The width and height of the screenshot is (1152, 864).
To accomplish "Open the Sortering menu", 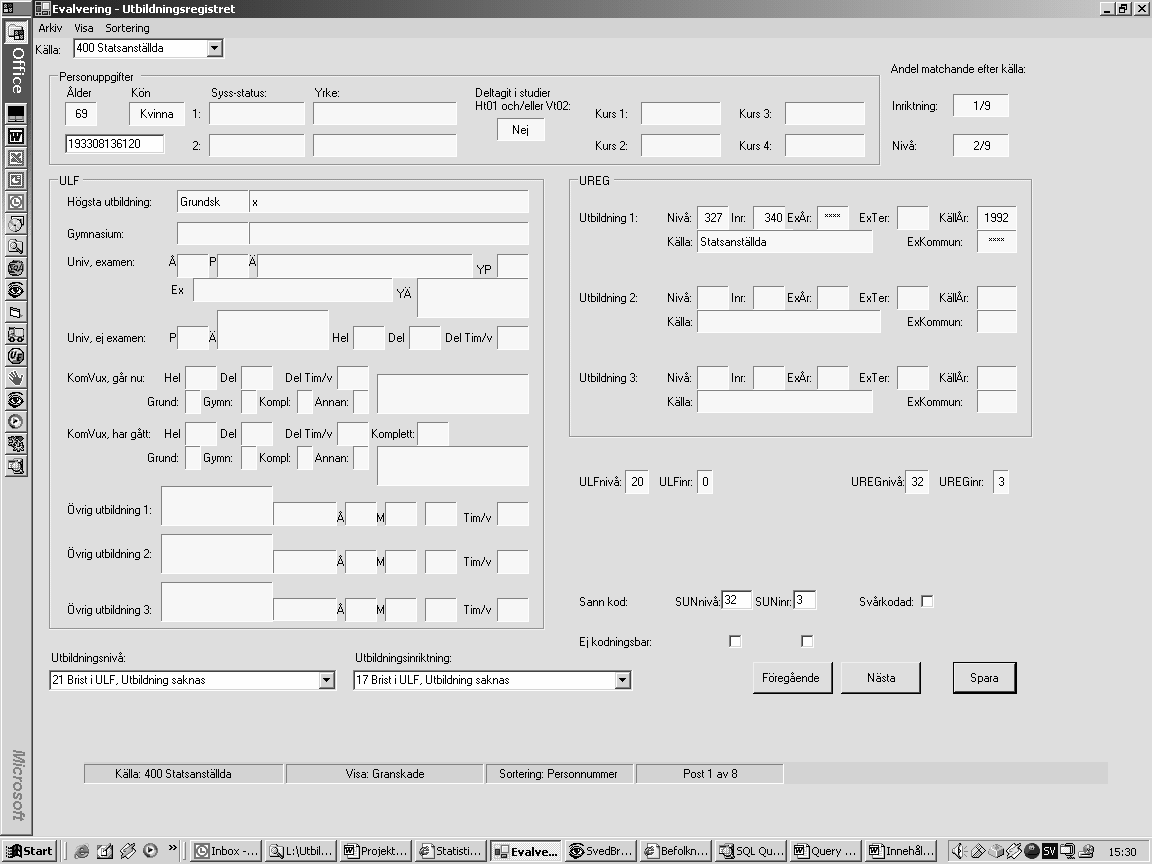I will tap(127, 28).
